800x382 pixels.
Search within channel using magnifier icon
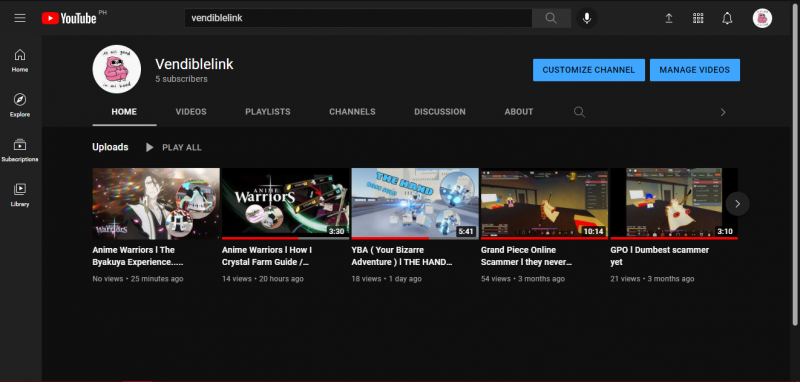click(x=579, y=112)
